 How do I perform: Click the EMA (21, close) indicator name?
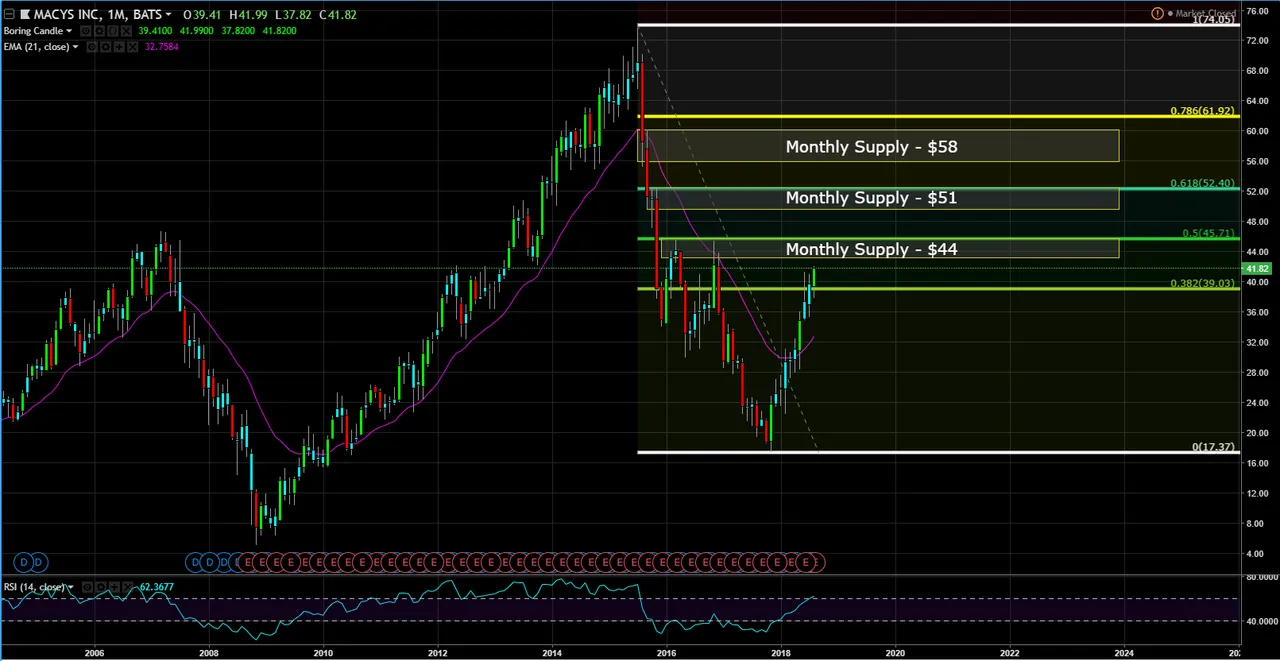click(x=36, y=47)
